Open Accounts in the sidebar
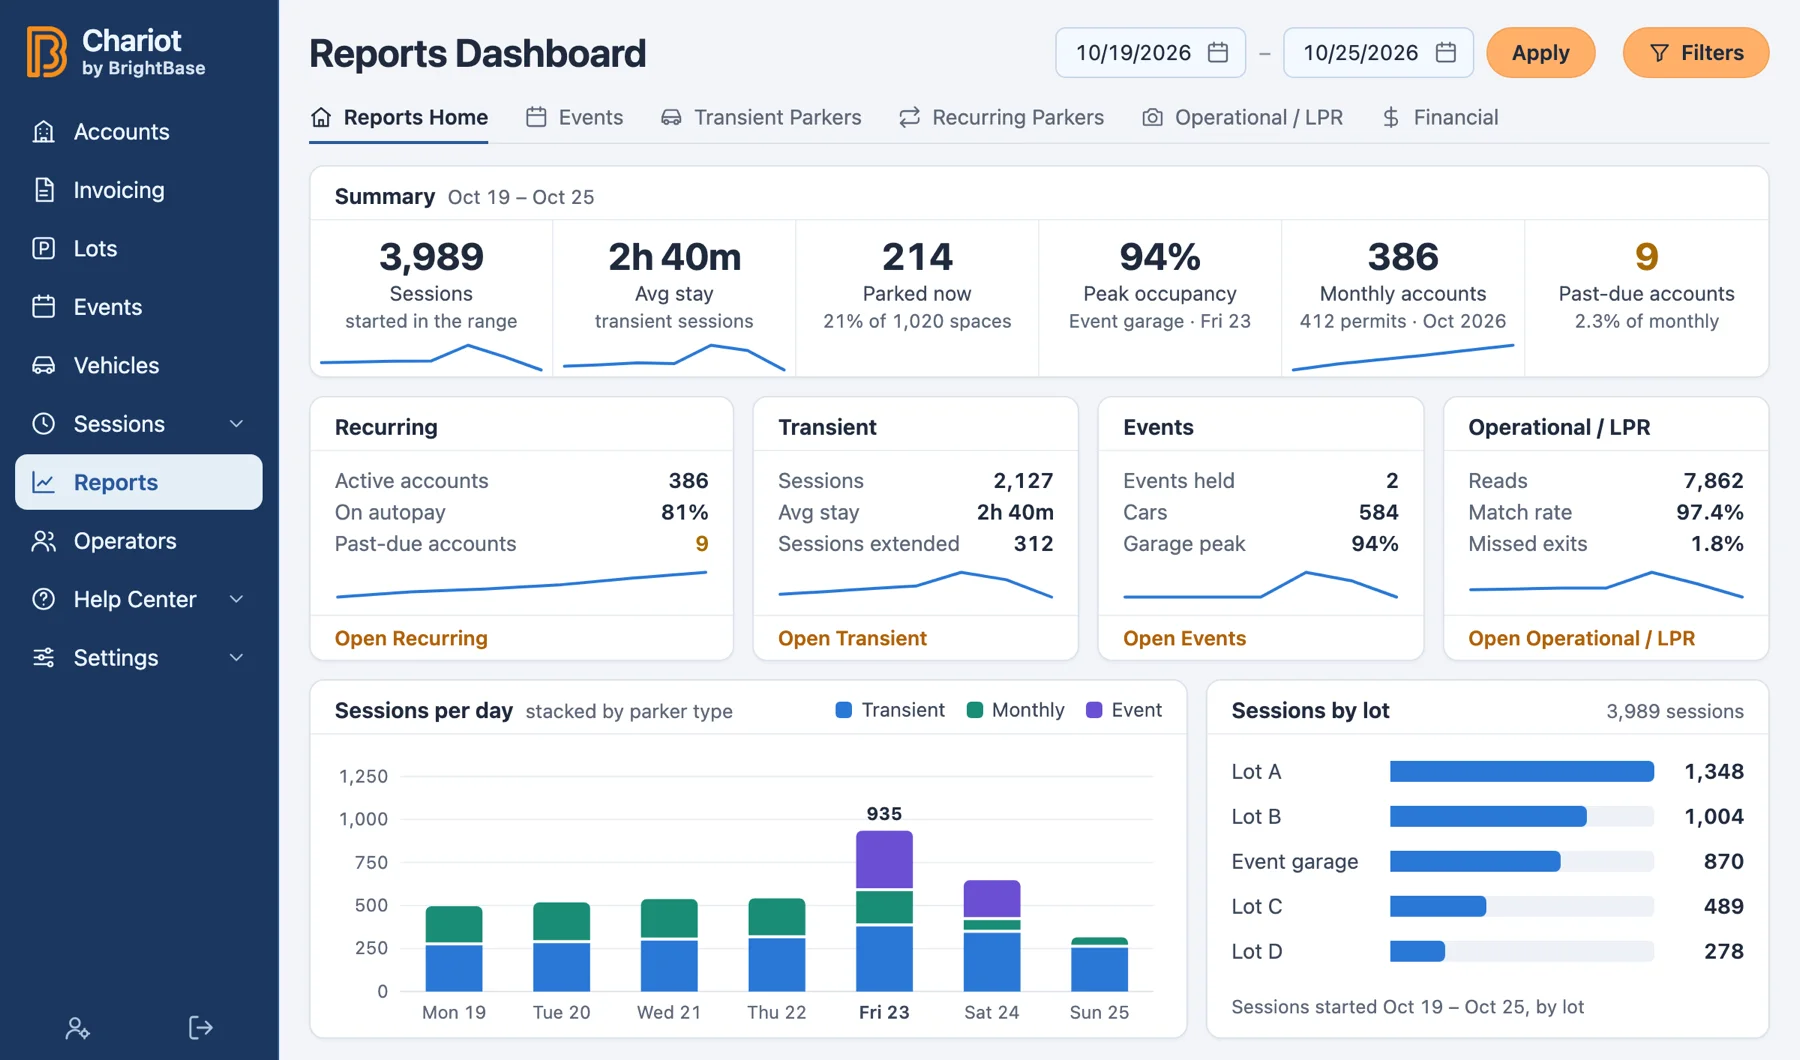 (139, 132)
